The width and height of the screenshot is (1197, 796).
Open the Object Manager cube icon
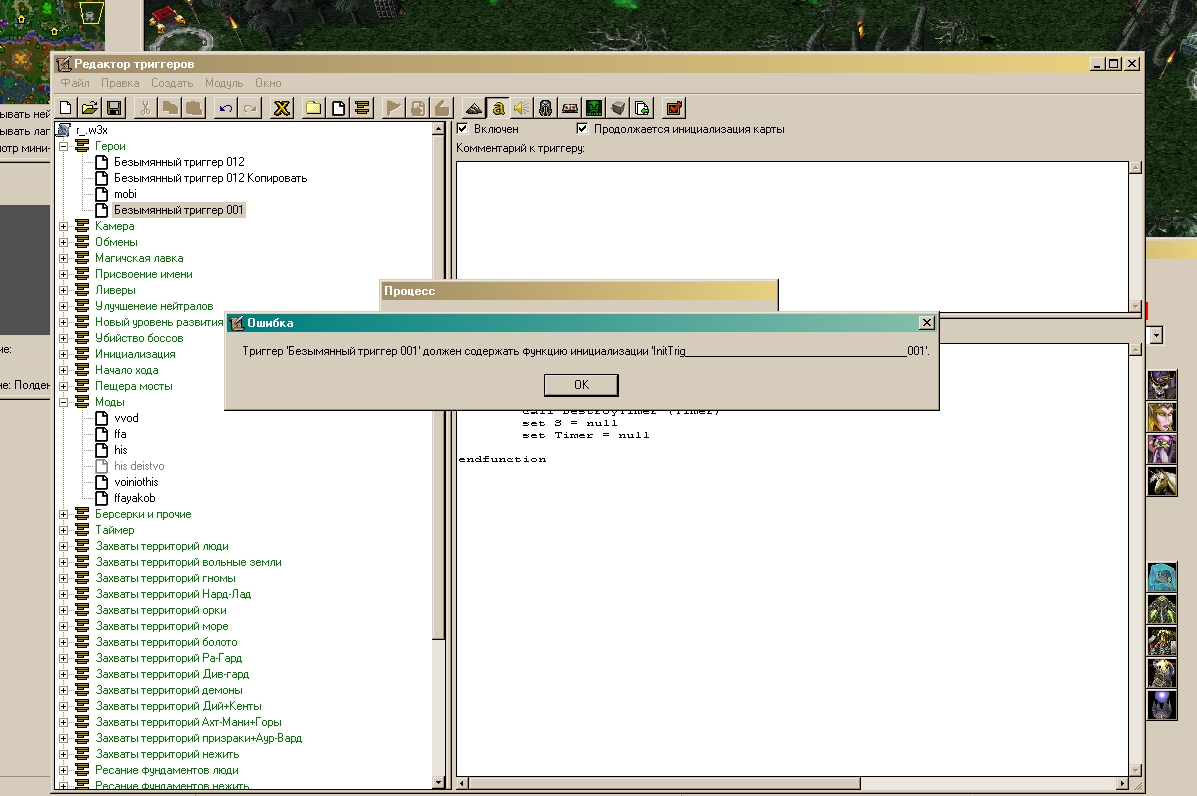618,108
